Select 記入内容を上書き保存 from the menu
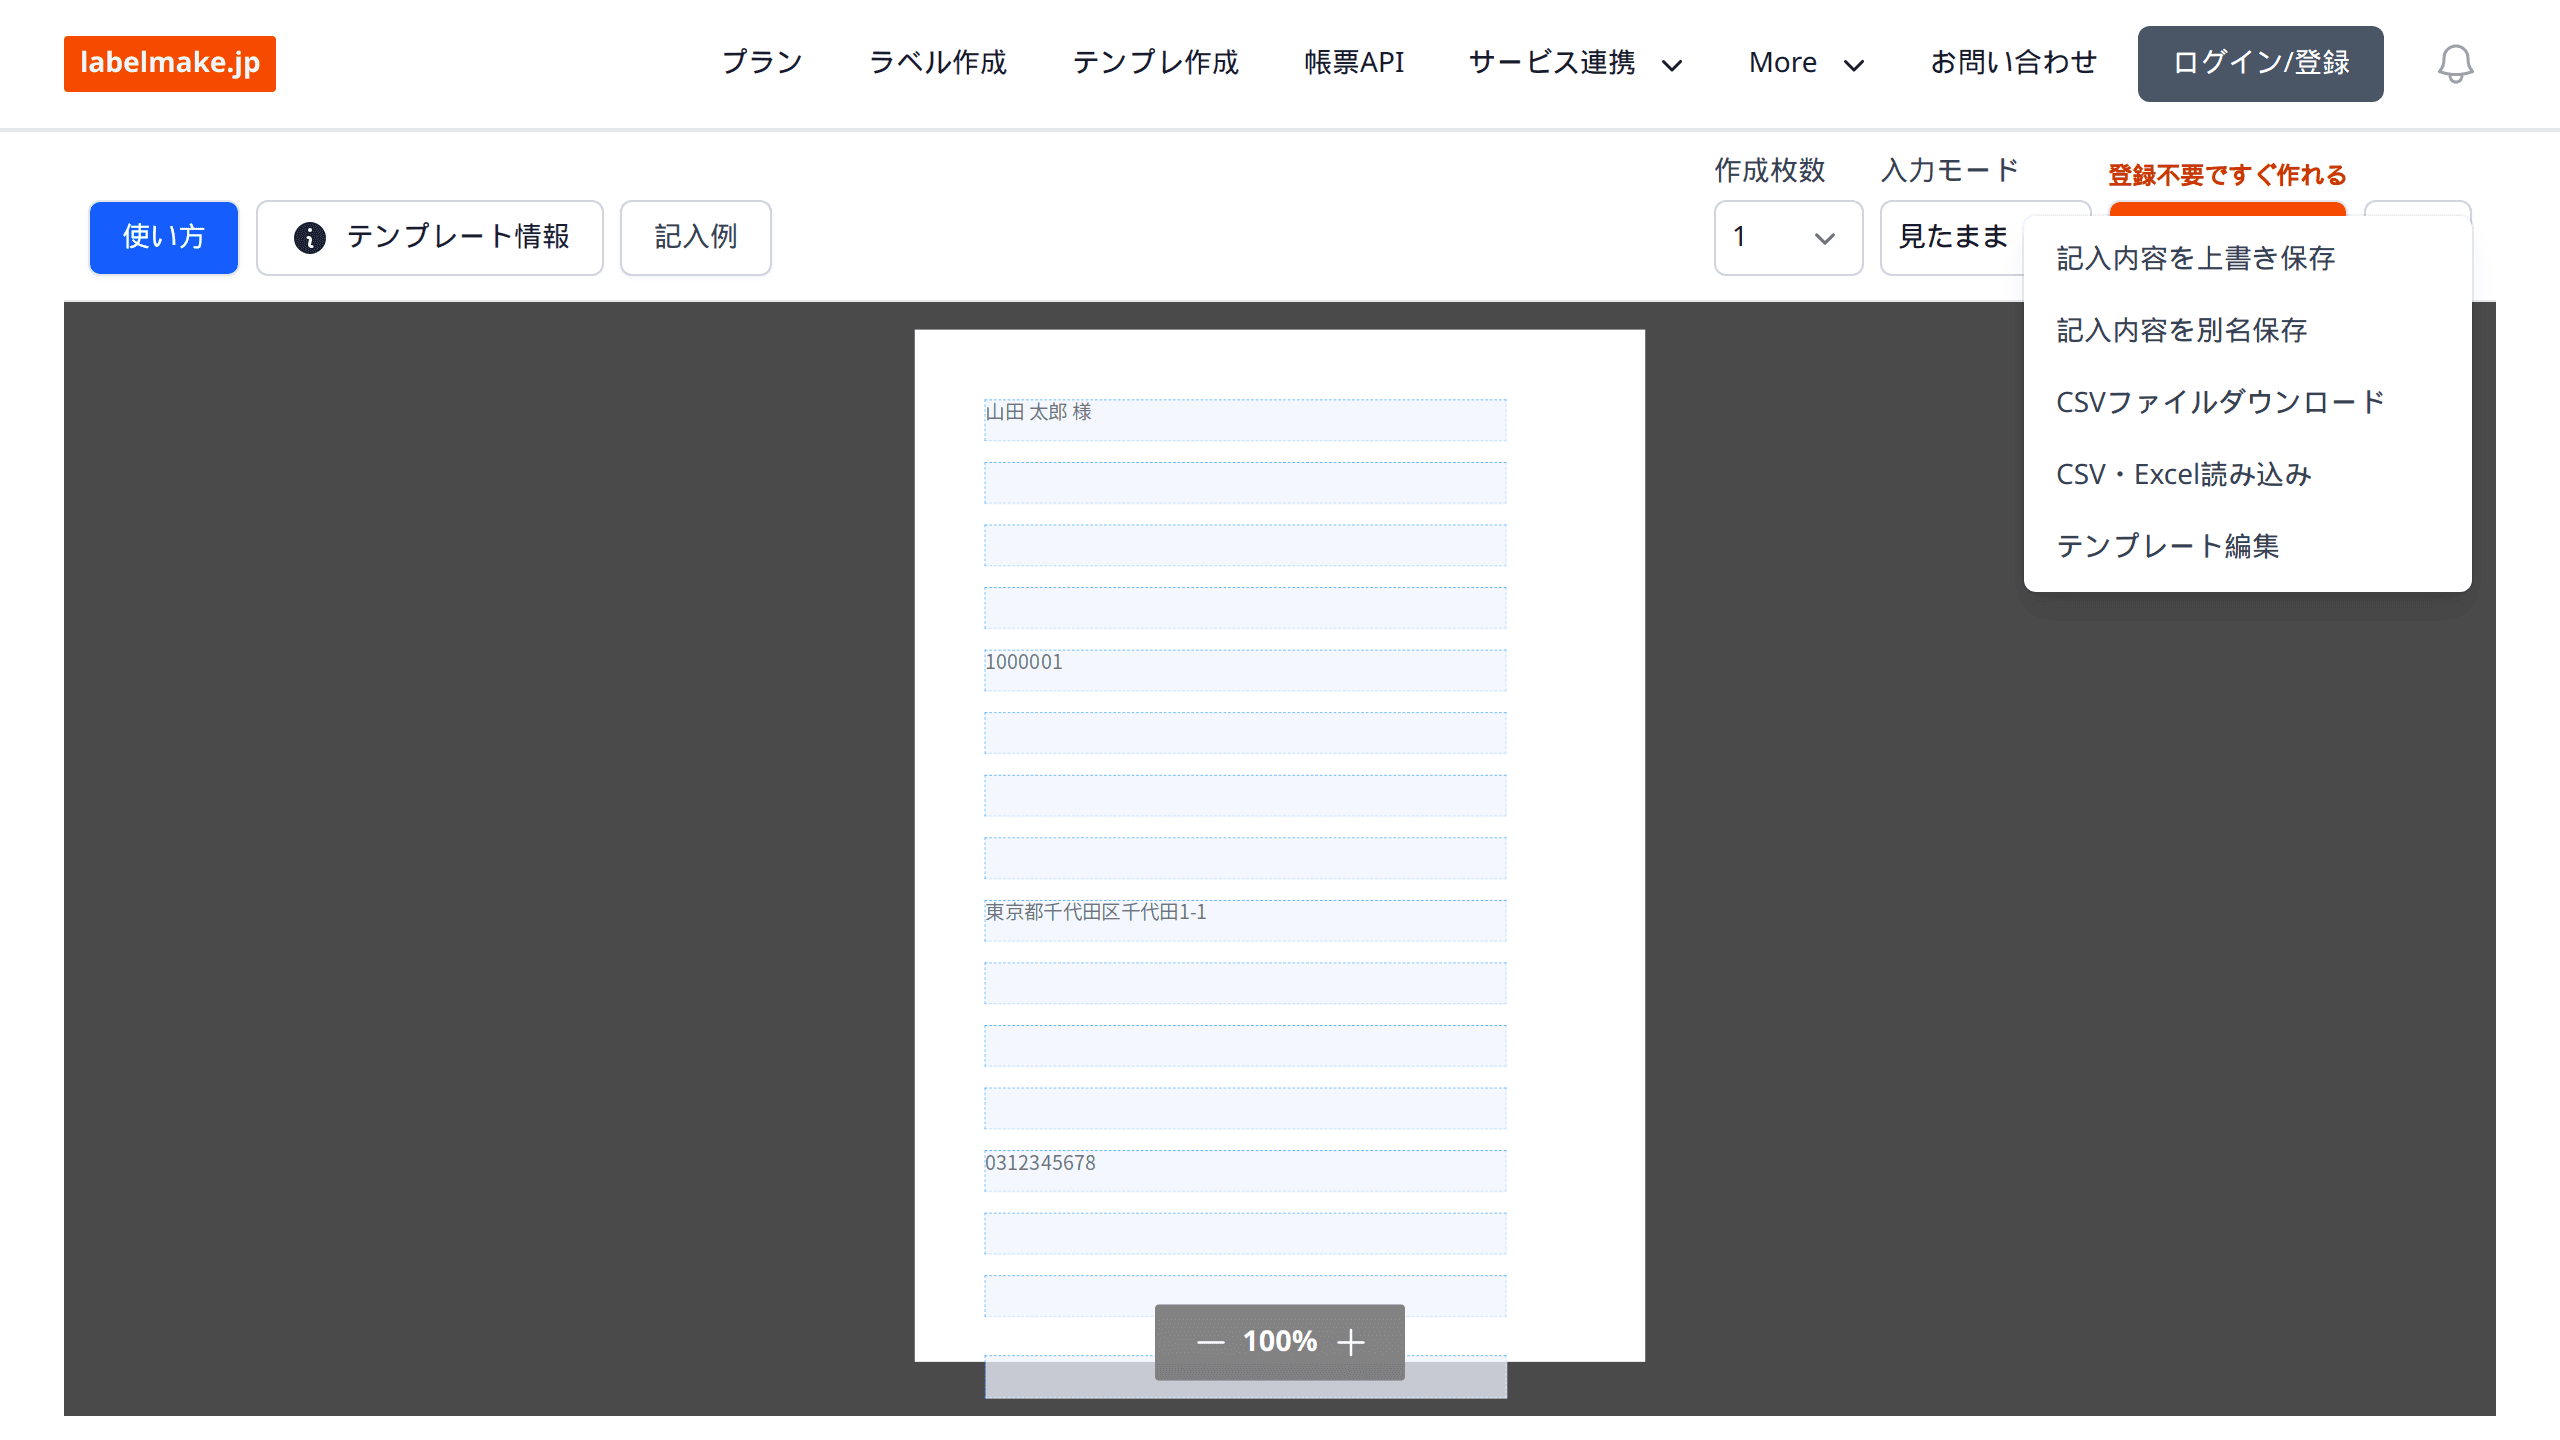Image resolution: width=2560 pixels, height=1440 pixels. tap(2247, 258)
